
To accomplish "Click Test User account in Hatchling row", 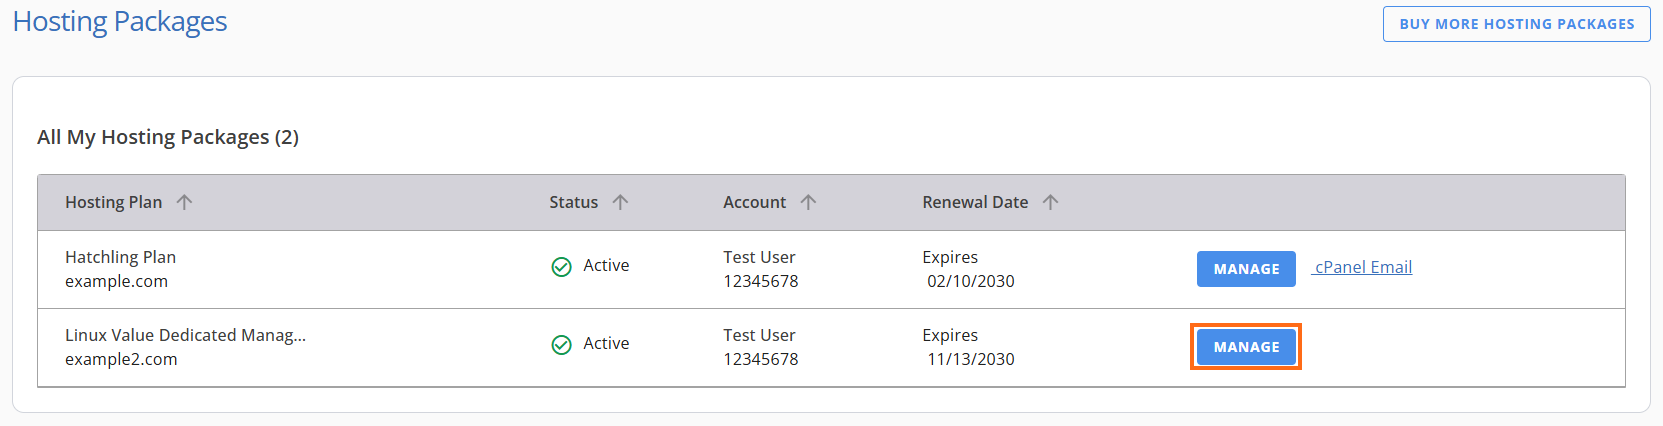I will click(759, 257).
